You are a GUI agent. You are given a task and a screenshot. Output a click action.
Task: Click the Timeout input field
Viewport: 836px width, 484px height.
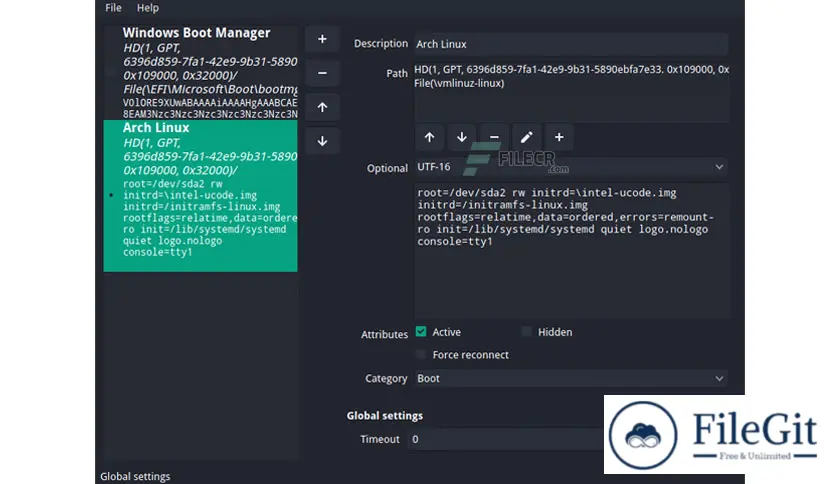[507, 439]
